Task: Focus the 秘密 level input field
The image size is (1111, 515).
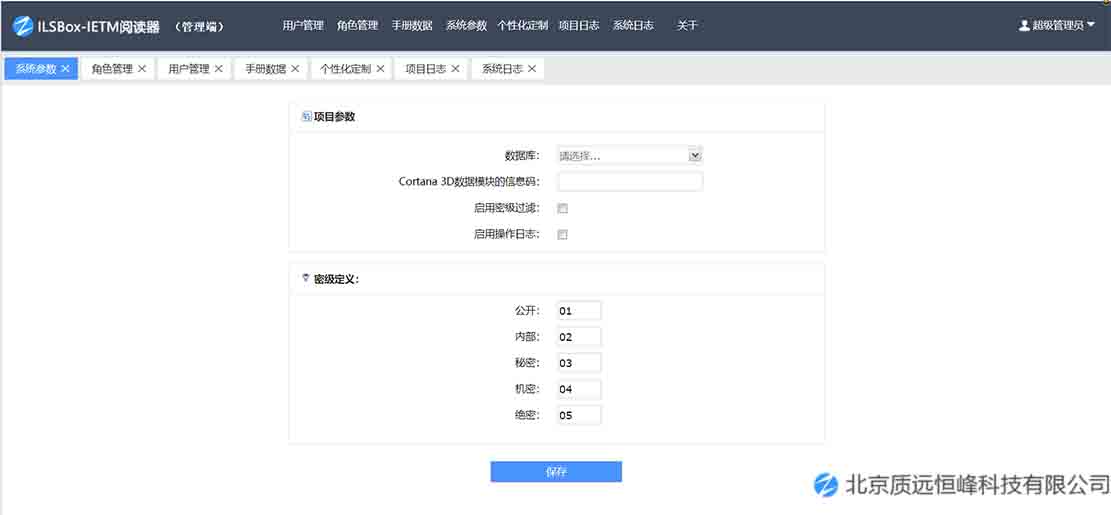Action: click(x=579, y=363)
